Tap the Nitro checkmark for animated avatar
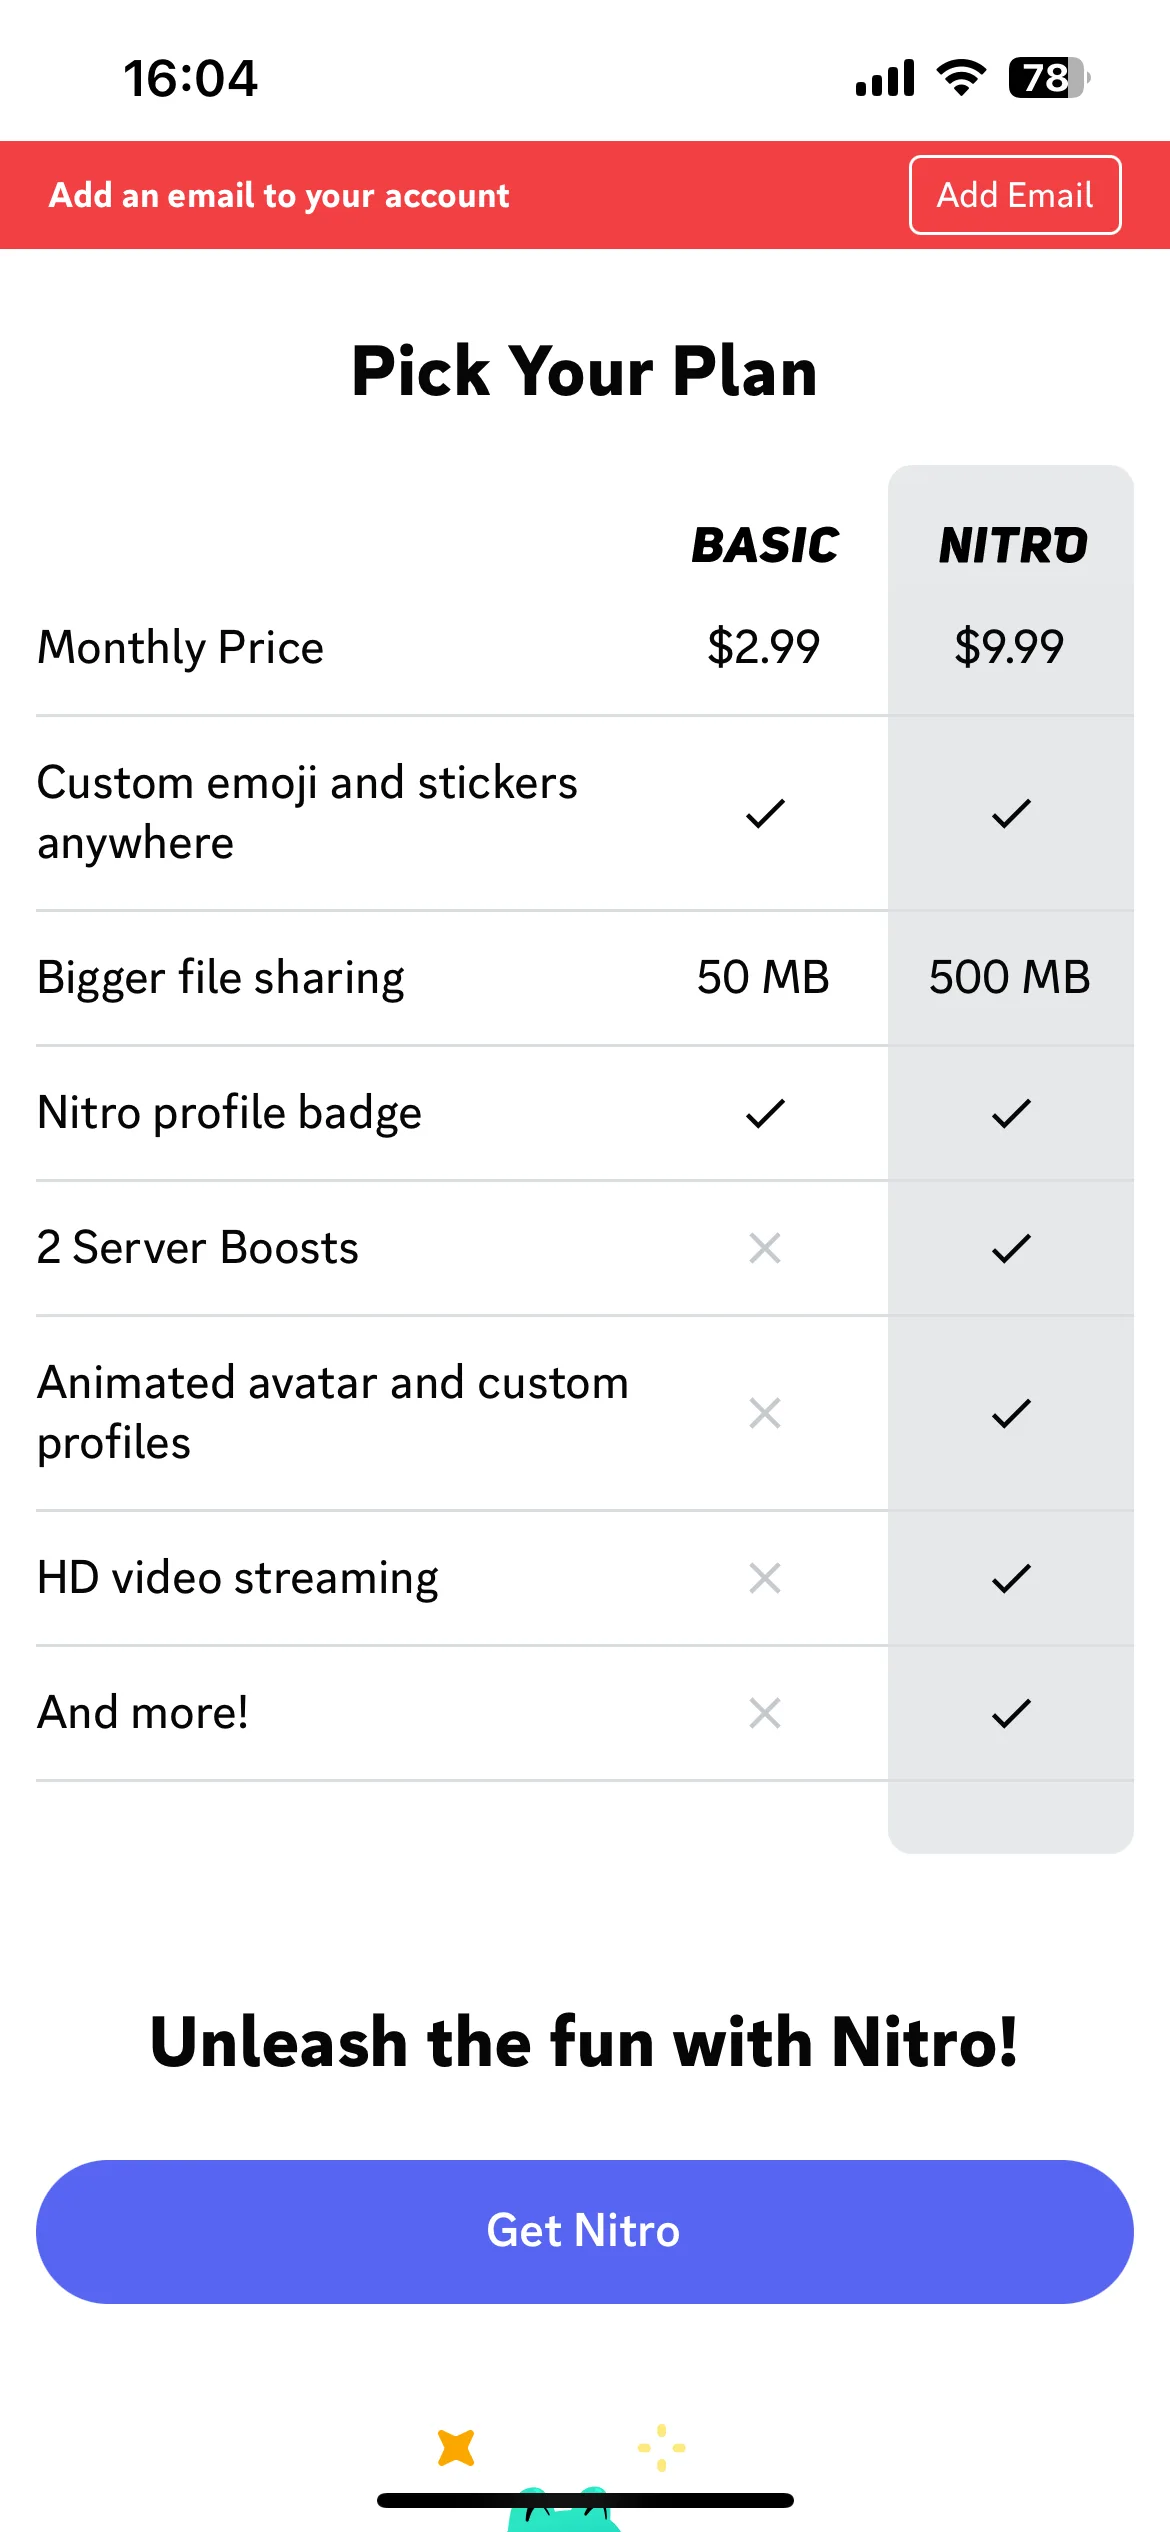1170x2532 pixels. pyautogui.click(x=1011, y=1413)
